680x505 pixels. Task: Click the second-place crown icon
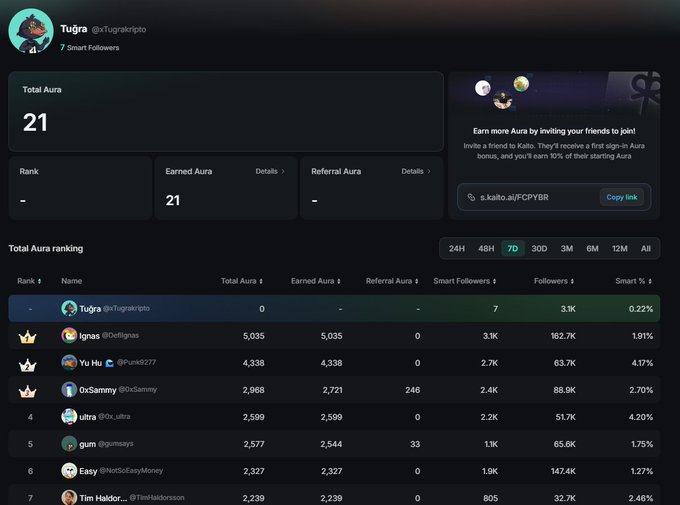point(27,364)
